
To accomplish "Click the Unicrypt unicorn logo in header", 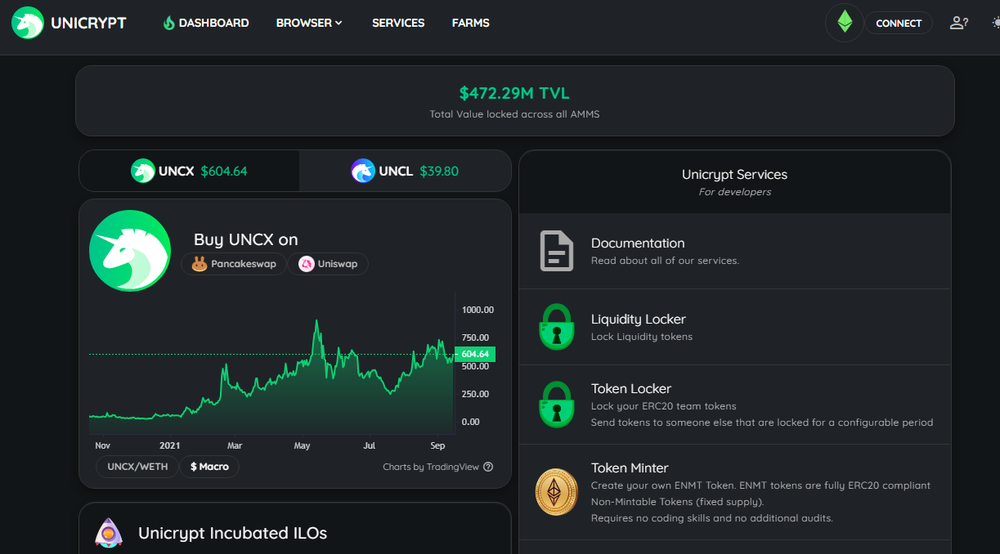I will (27, 23).
